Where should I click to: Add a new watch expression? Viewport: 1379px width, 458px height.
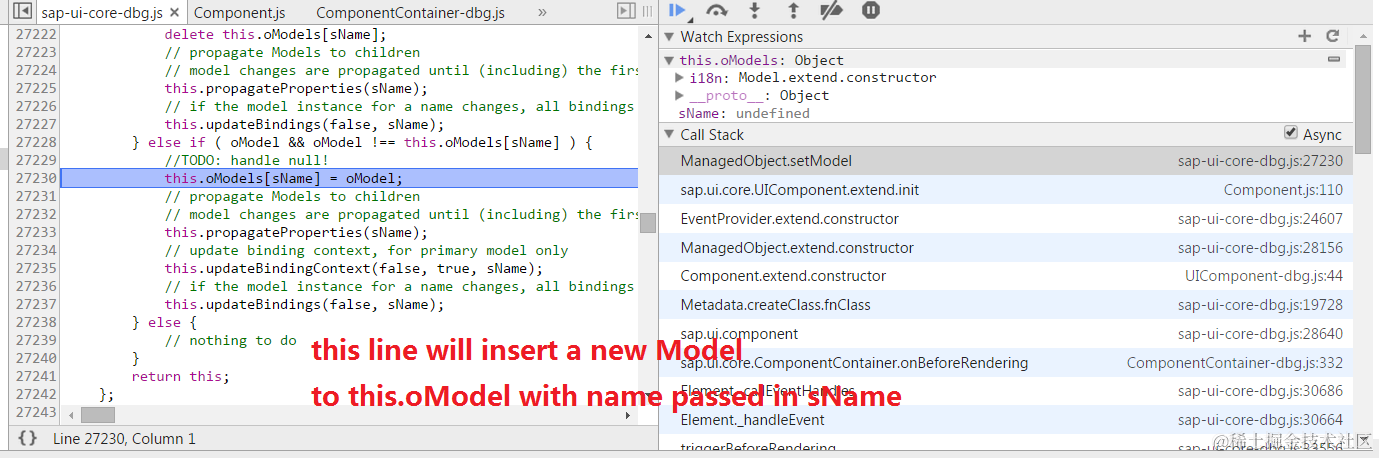1304,36
